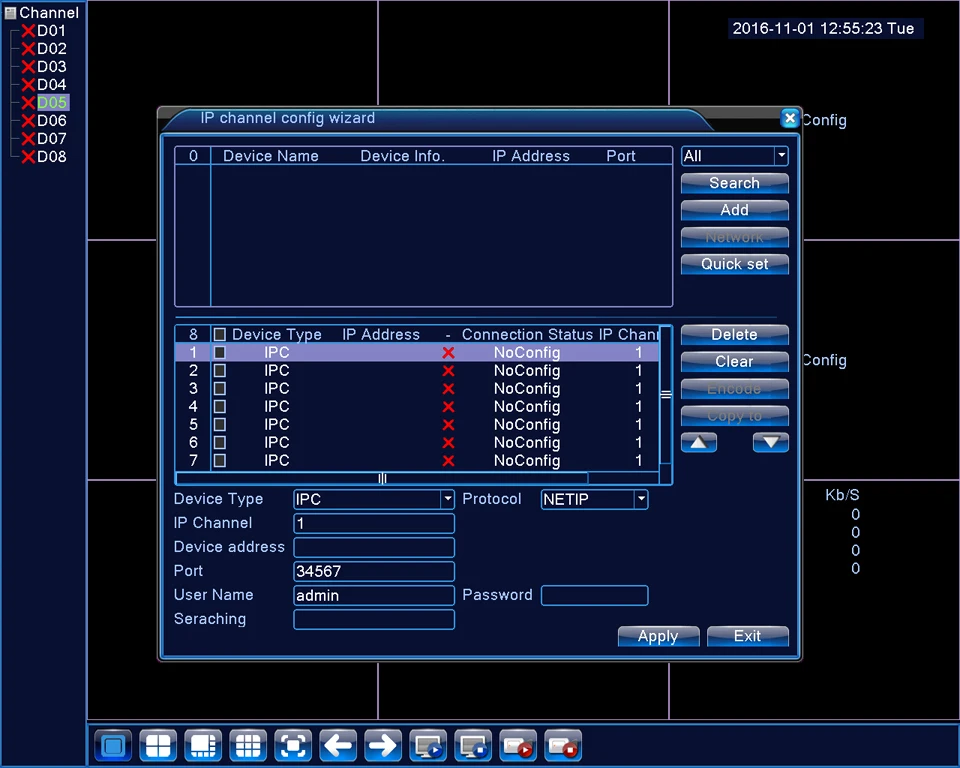
Task: Open the All filter dropdown
Action: point(781,156)
